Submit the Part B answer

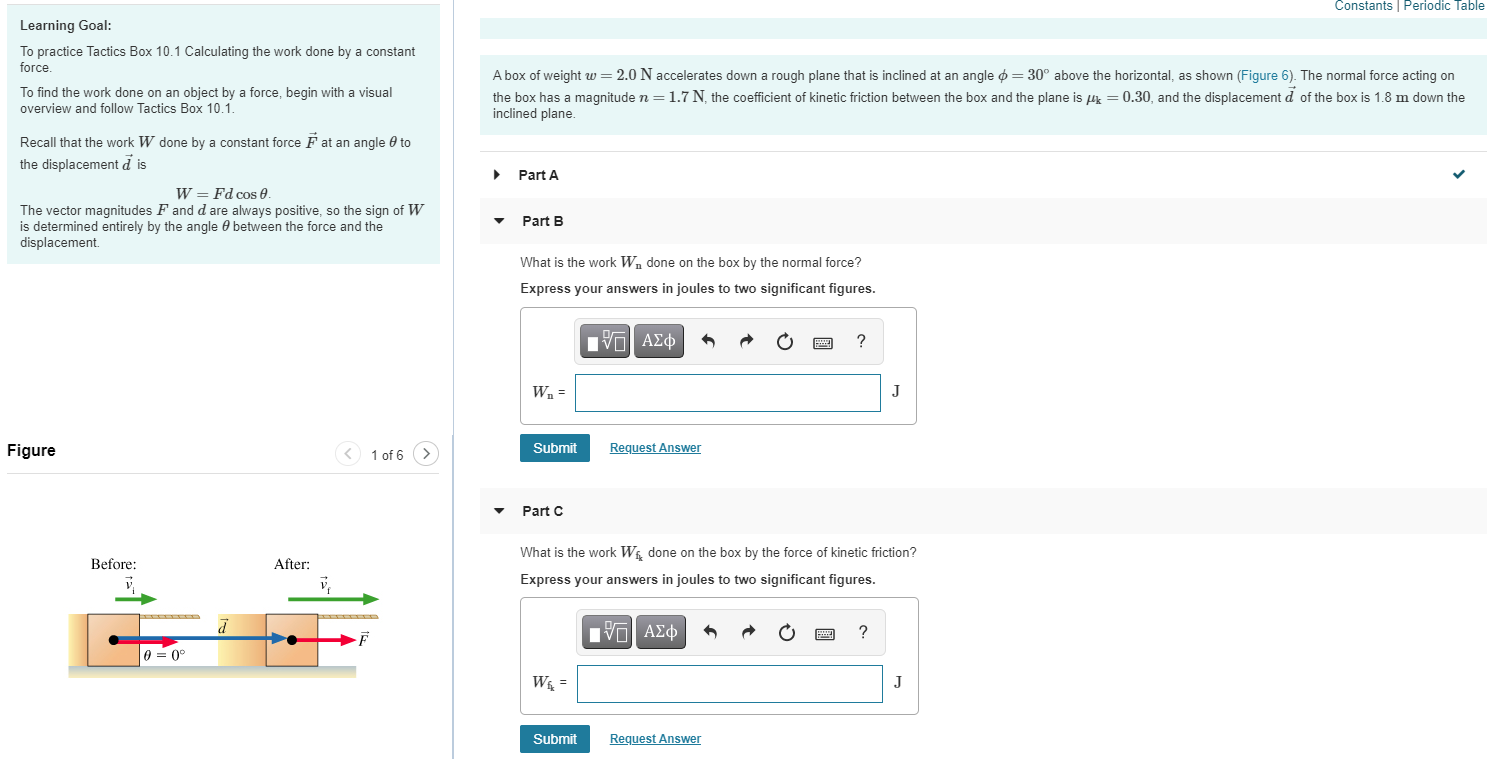554,447
